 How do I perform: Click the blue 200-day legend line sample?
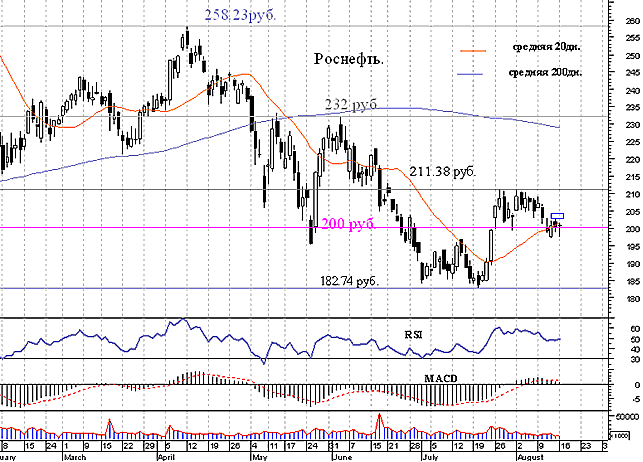point(470,74)
